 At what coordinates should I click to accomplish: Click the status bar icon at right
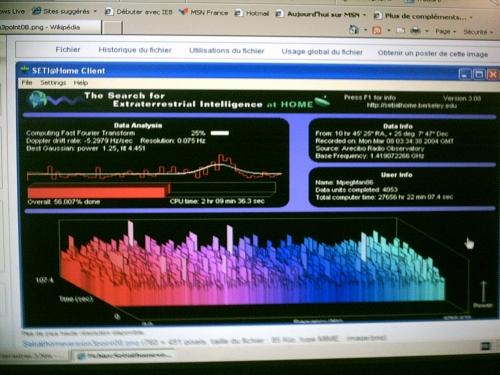486,346
